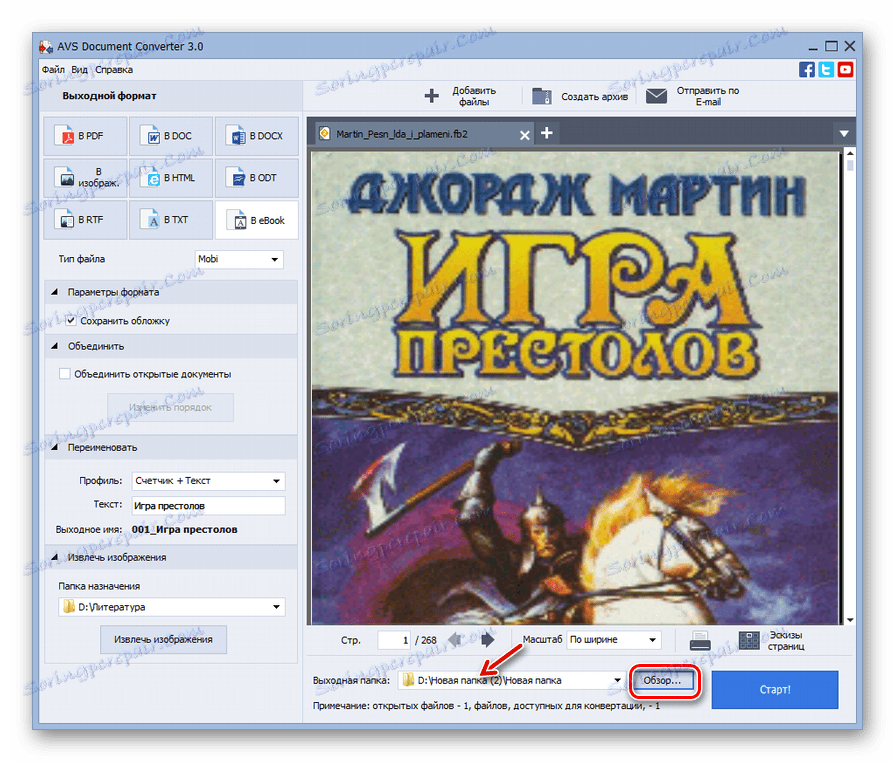Open the Масштаб По ширине dropdown

614,640
